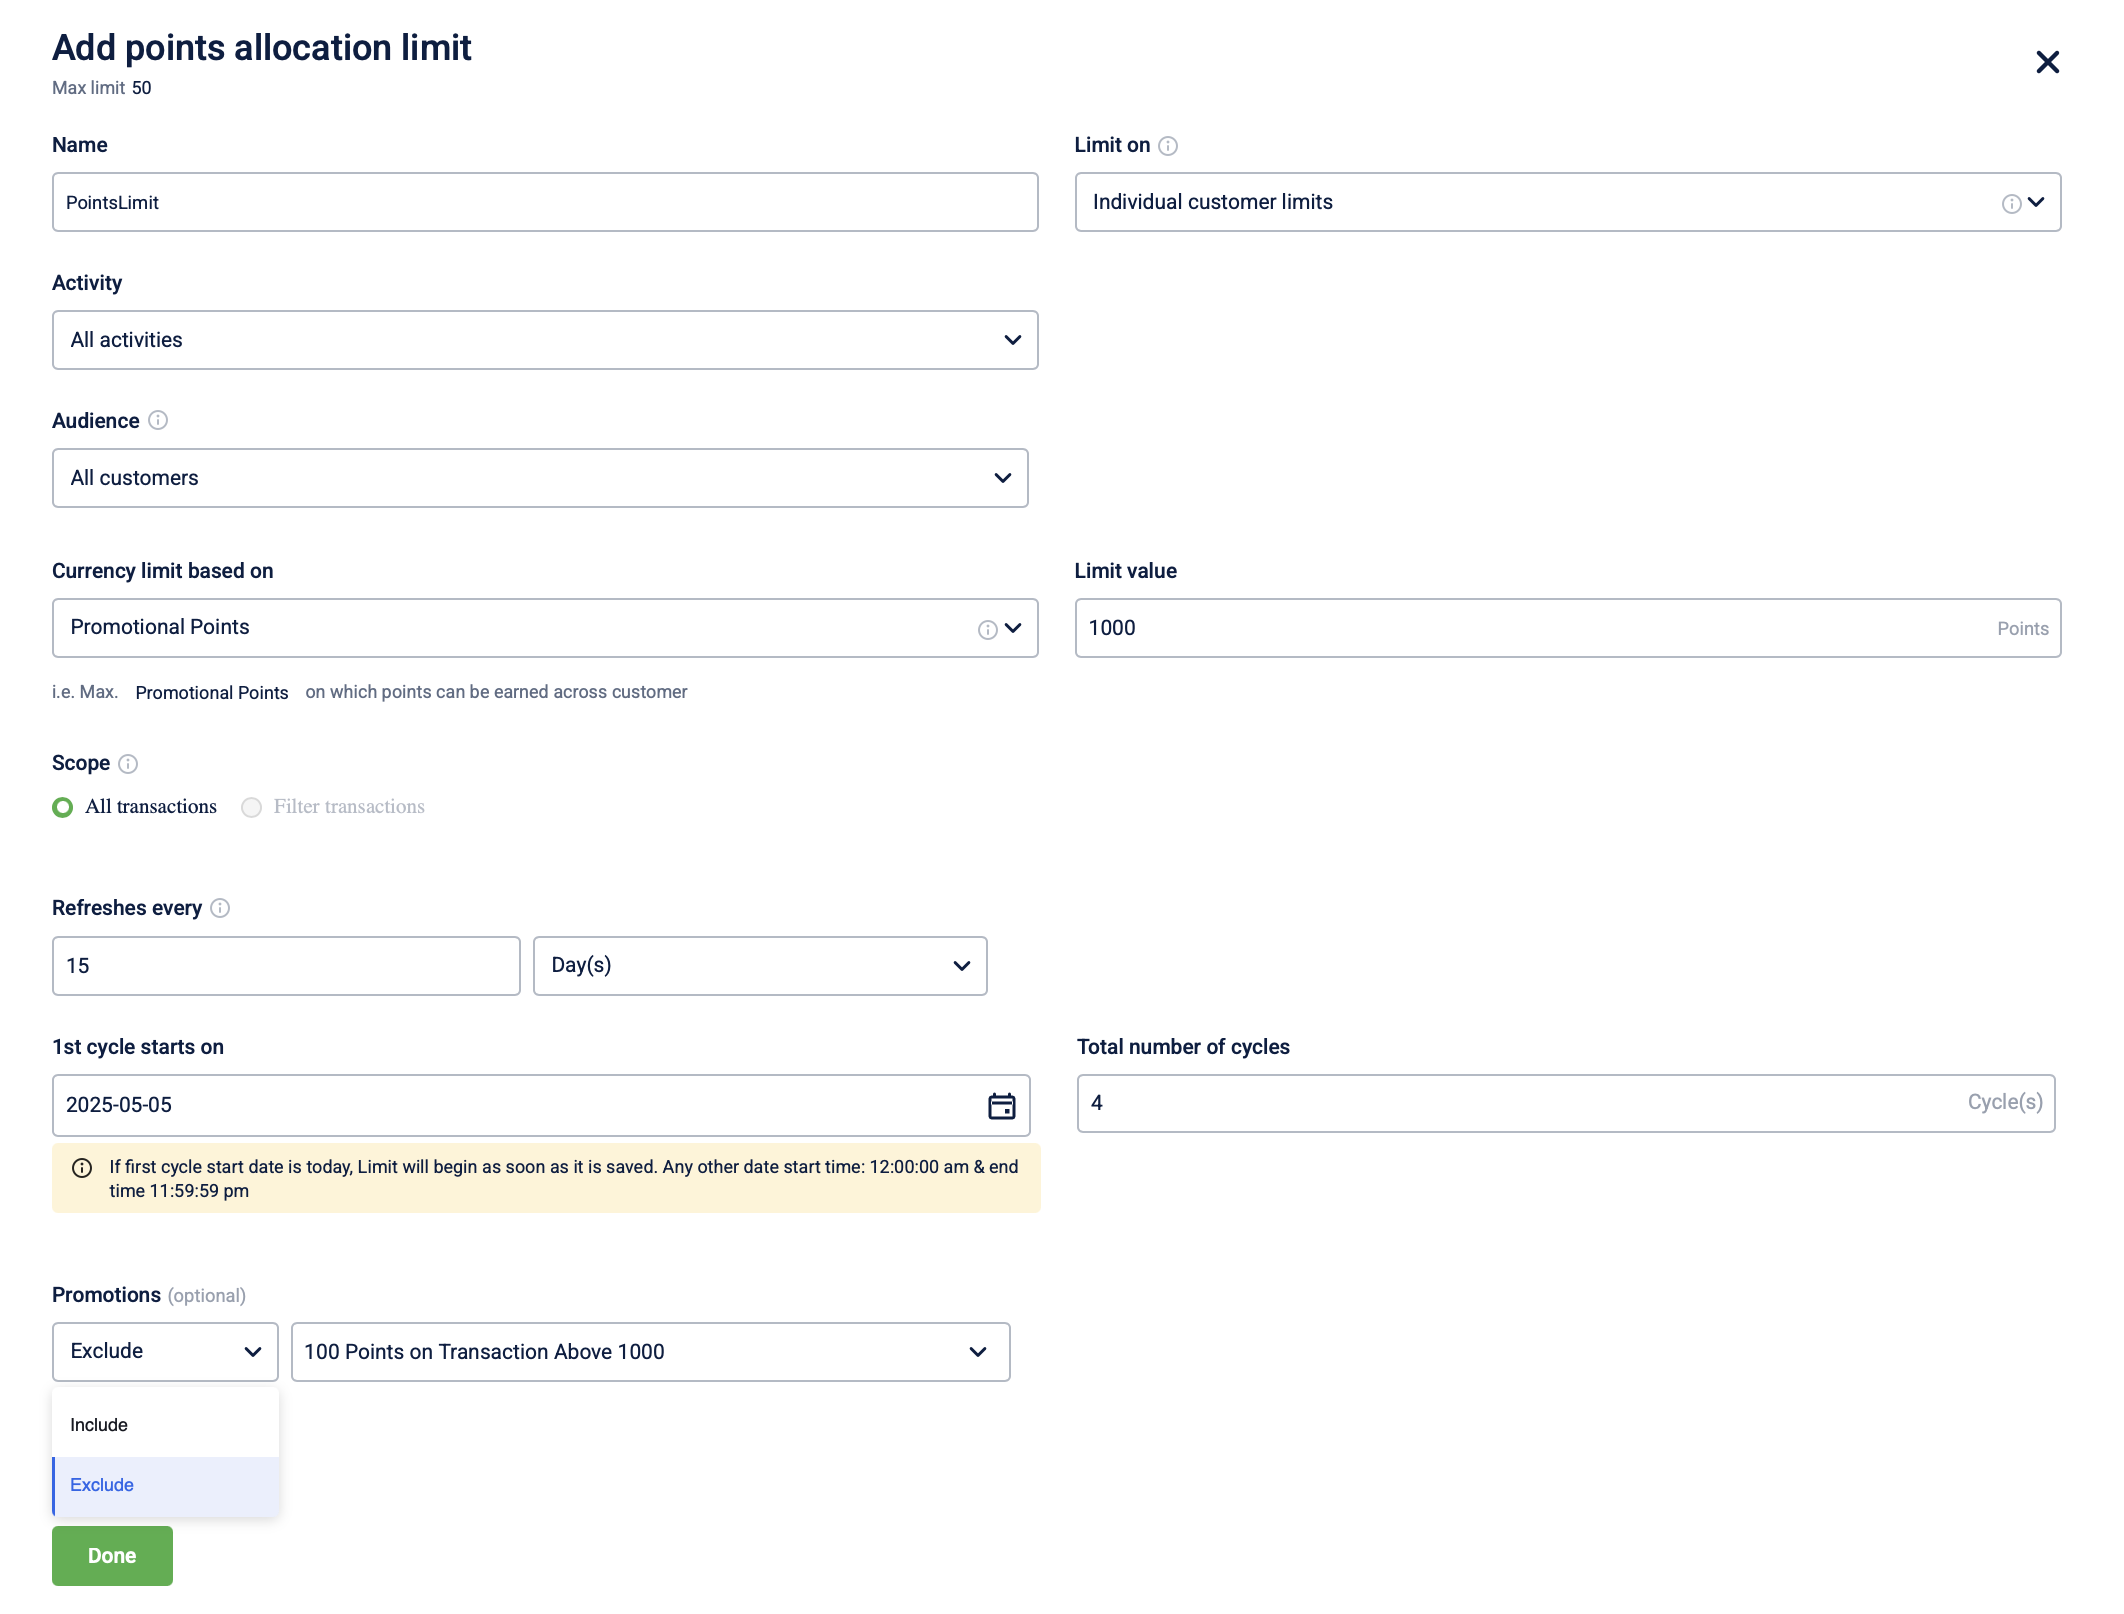Screen dimensions: 2124x1614
Task: Click info icon inside Promotional Points dropdown
Action: (x=987, y=629)
